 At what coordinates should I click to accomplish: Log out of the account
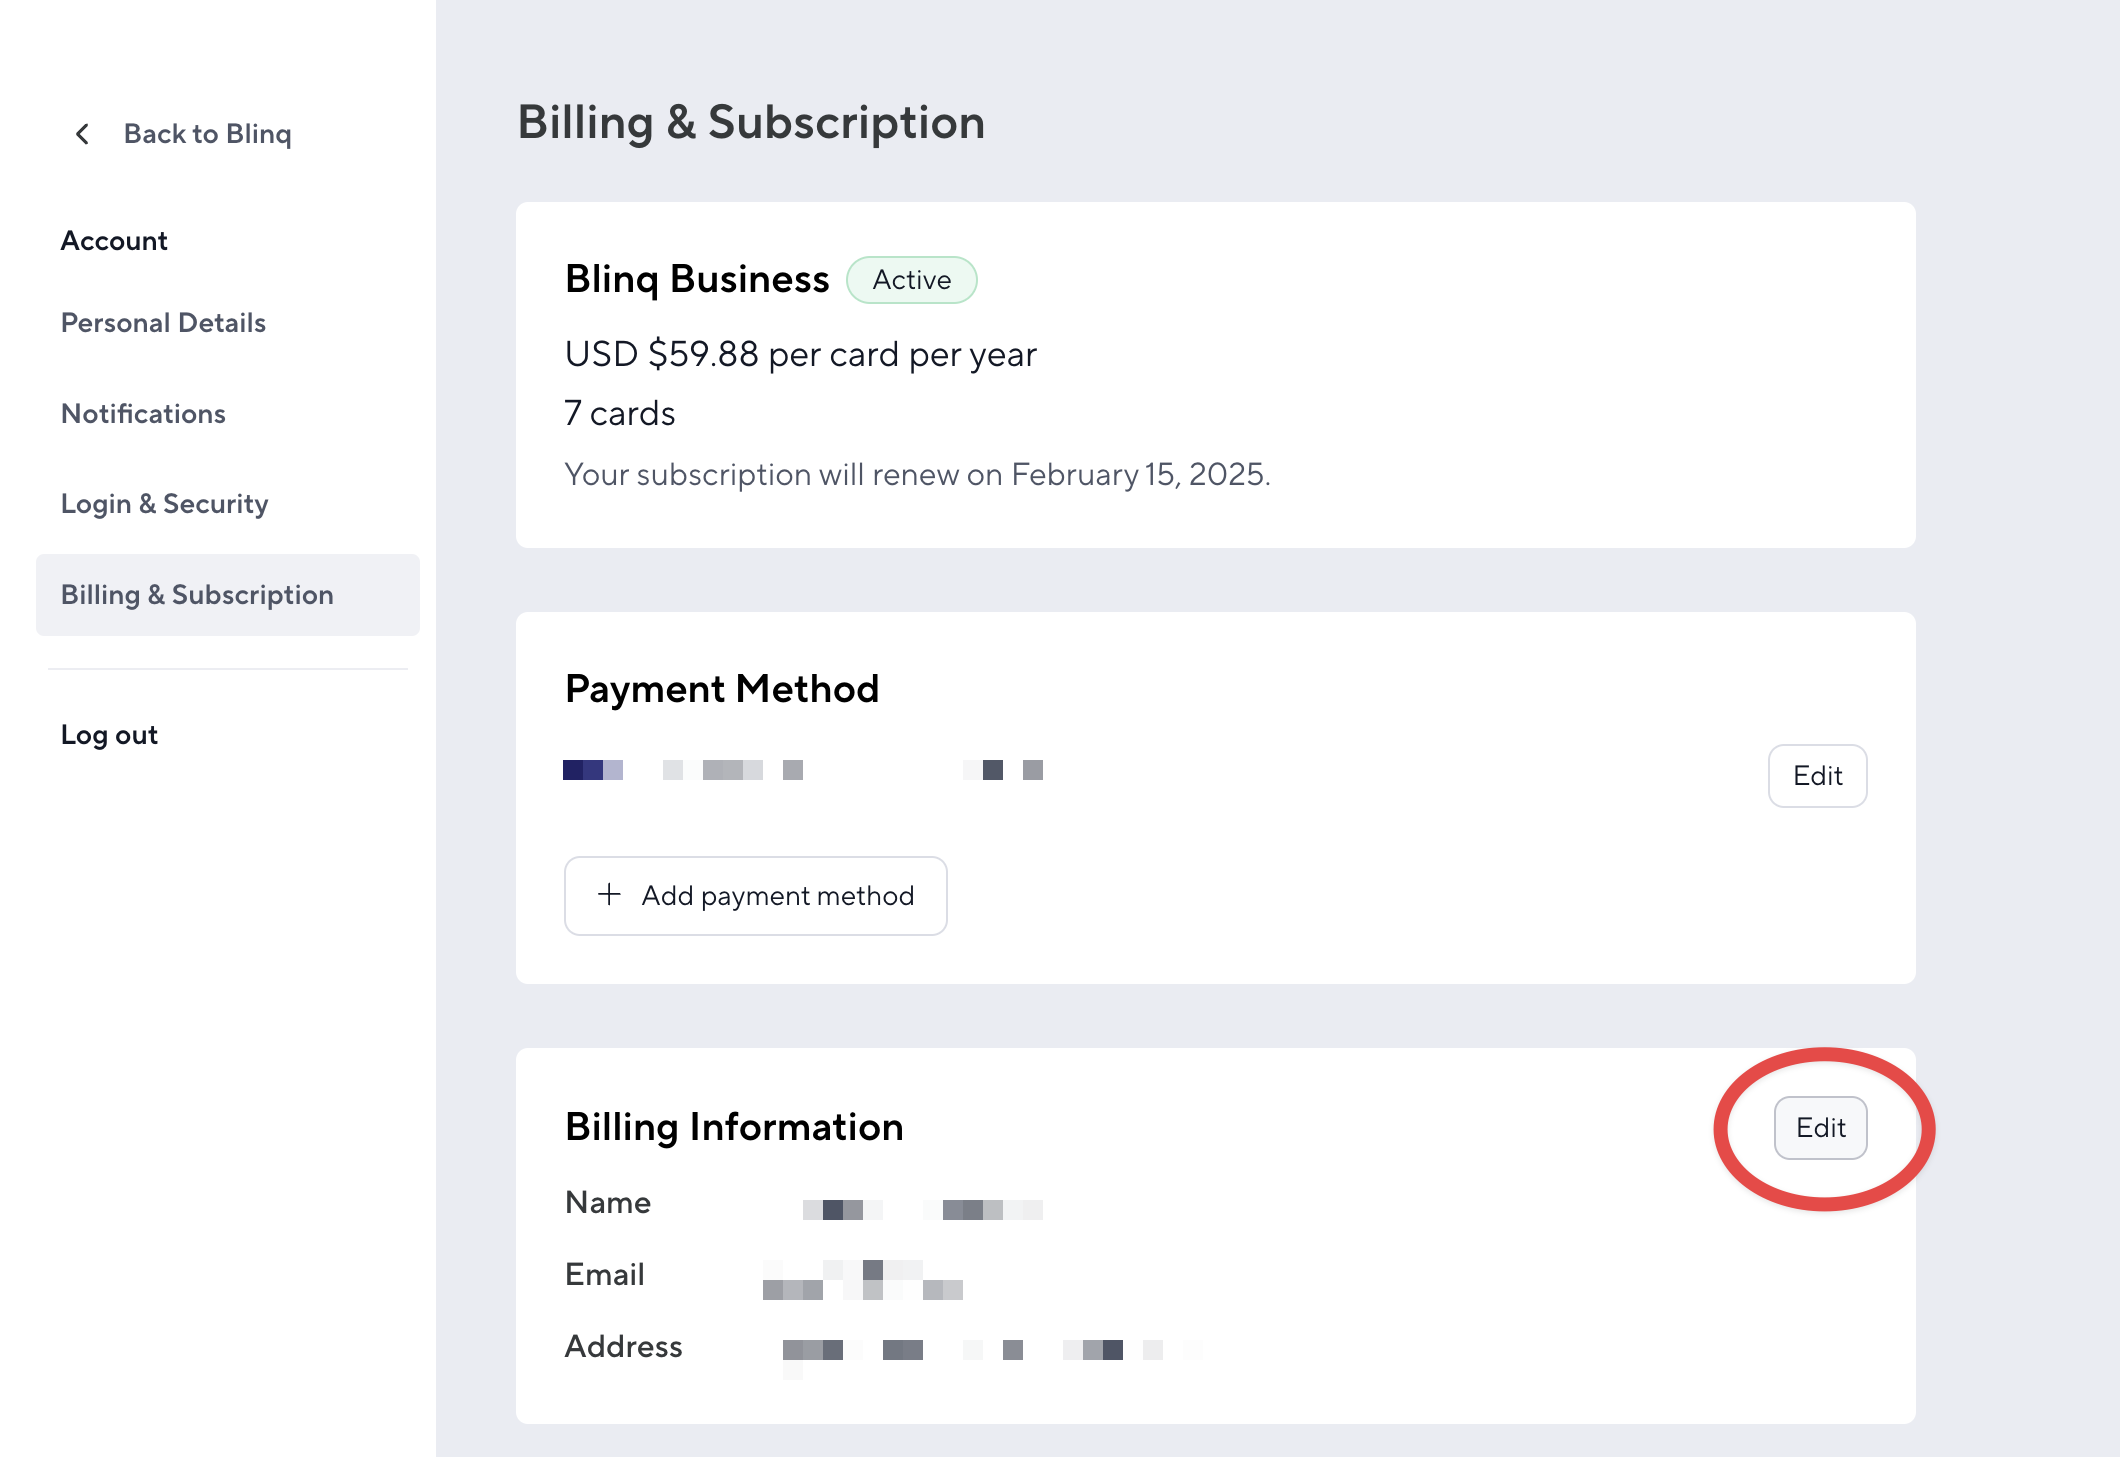click(109, 735)
